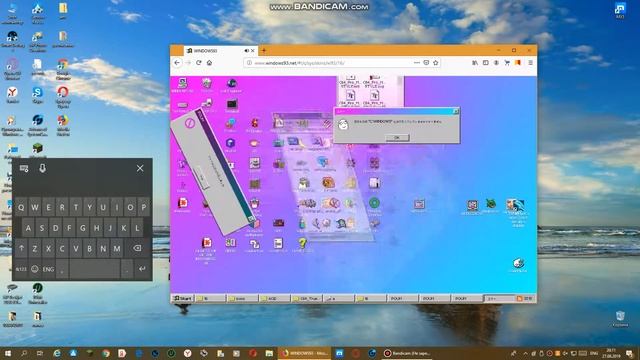Open the yellow question mark desktop icon
The height and width of the screenshot is (360, 640).
click(x=302, y=244)
